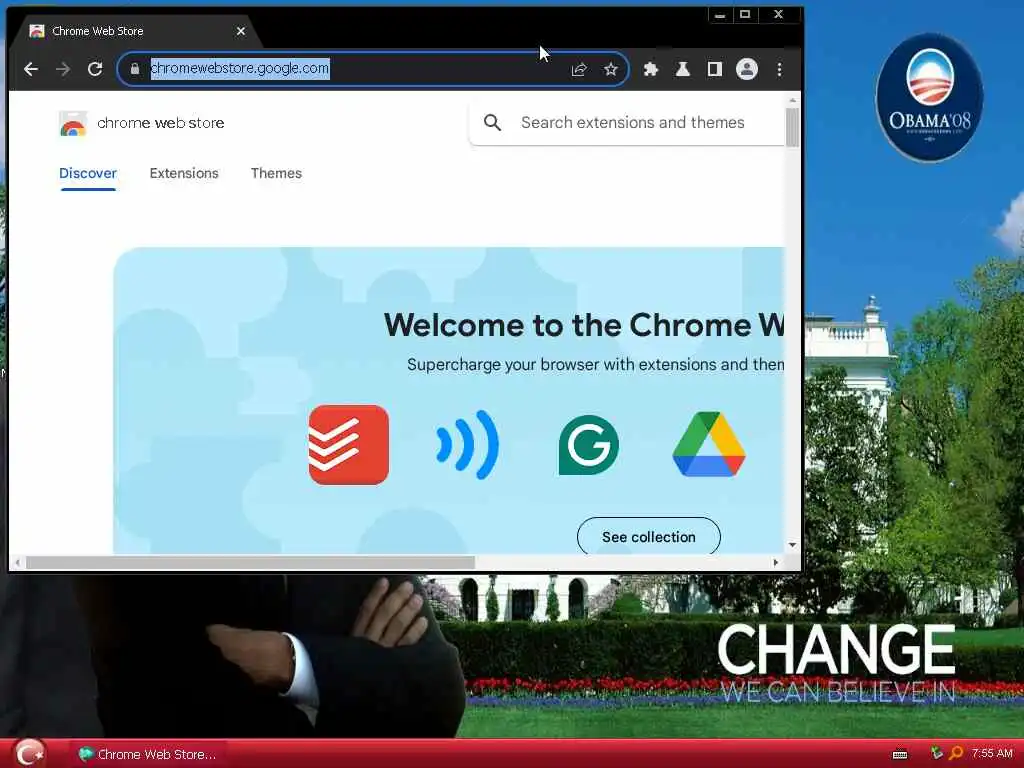Click the magnifier search icon

point(492,123)
